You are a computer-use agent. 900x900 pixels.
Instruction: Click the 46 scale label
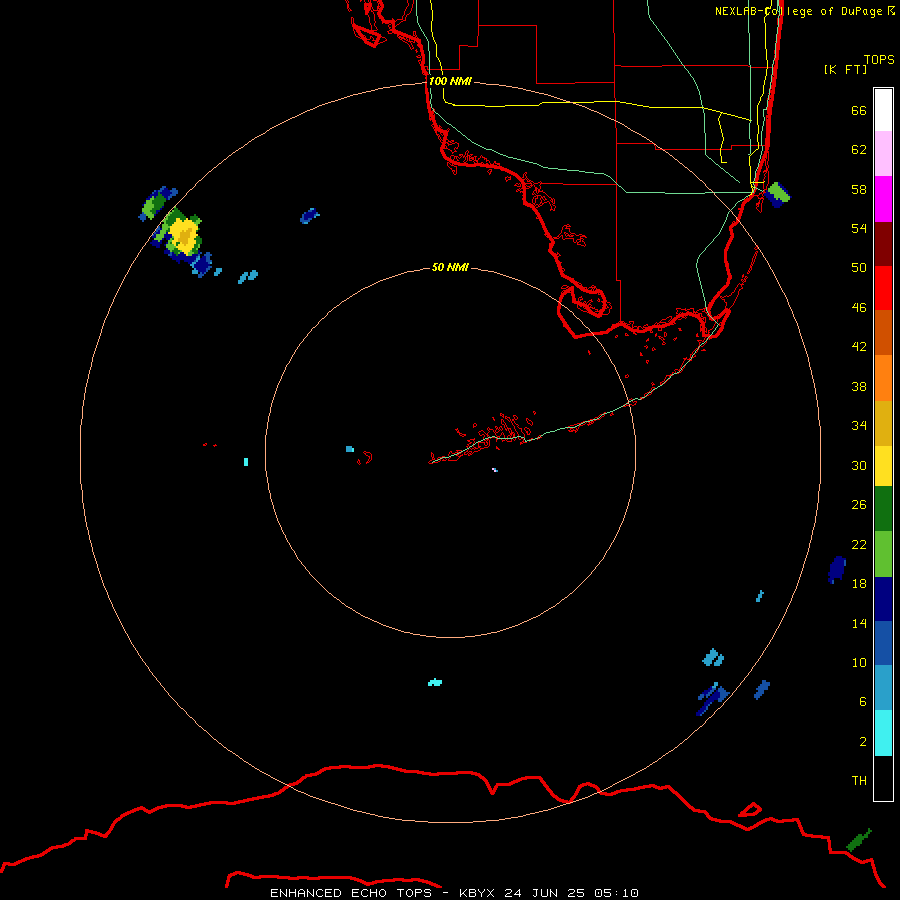point(859,307)
